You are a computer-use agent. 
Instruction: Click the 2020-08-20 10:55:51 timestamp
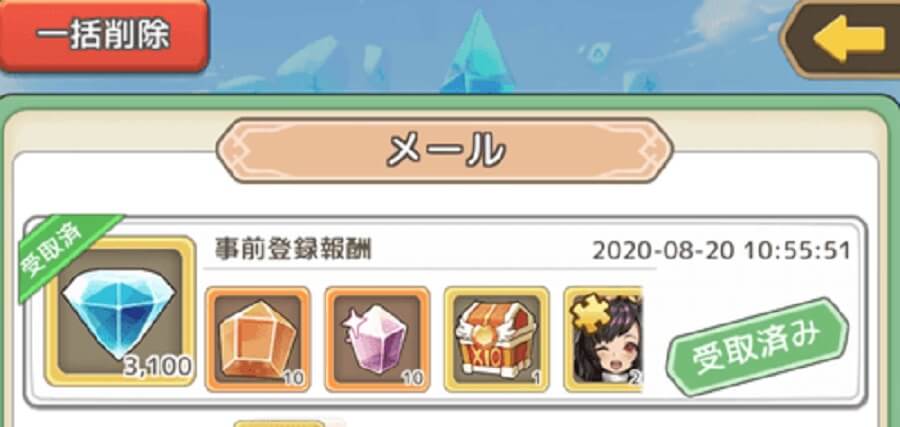[x=721, y=251]
